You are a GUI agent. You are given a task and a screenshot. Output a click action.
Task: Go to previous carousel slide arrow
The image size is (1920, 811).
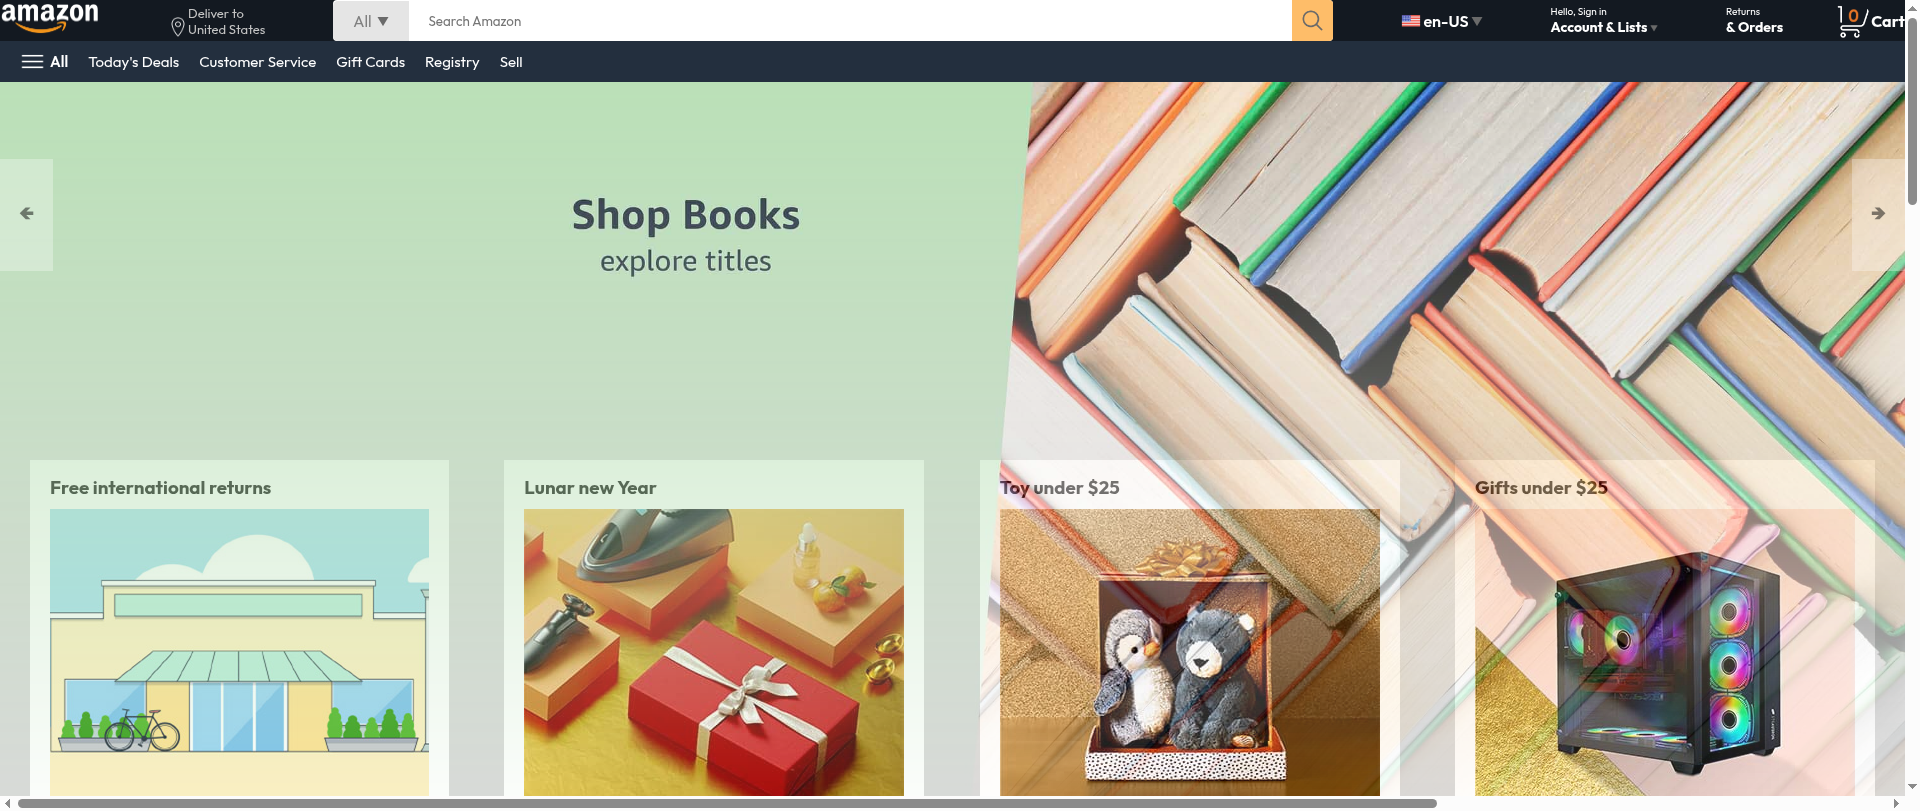(x=27, y=214)
